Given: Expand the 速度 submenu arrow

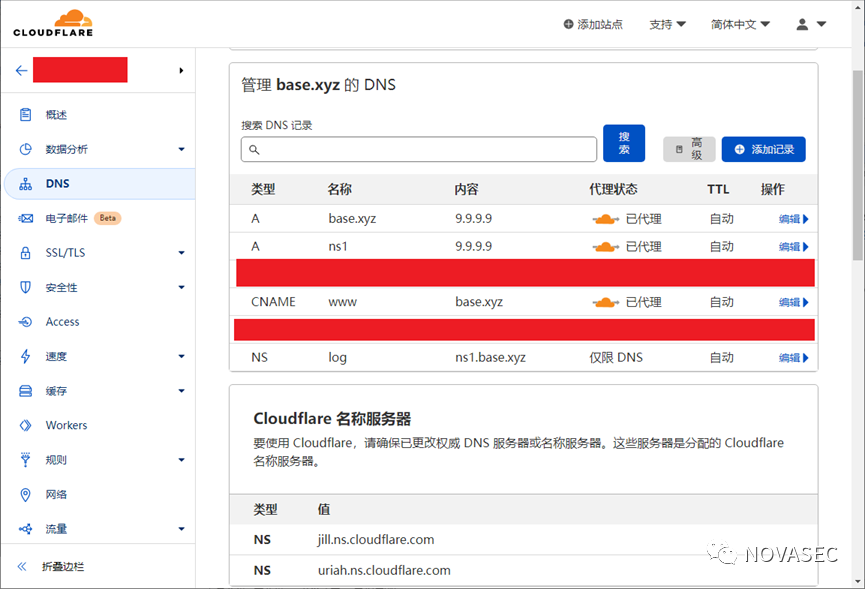Looking at the screenshot, I should [181, 356].
